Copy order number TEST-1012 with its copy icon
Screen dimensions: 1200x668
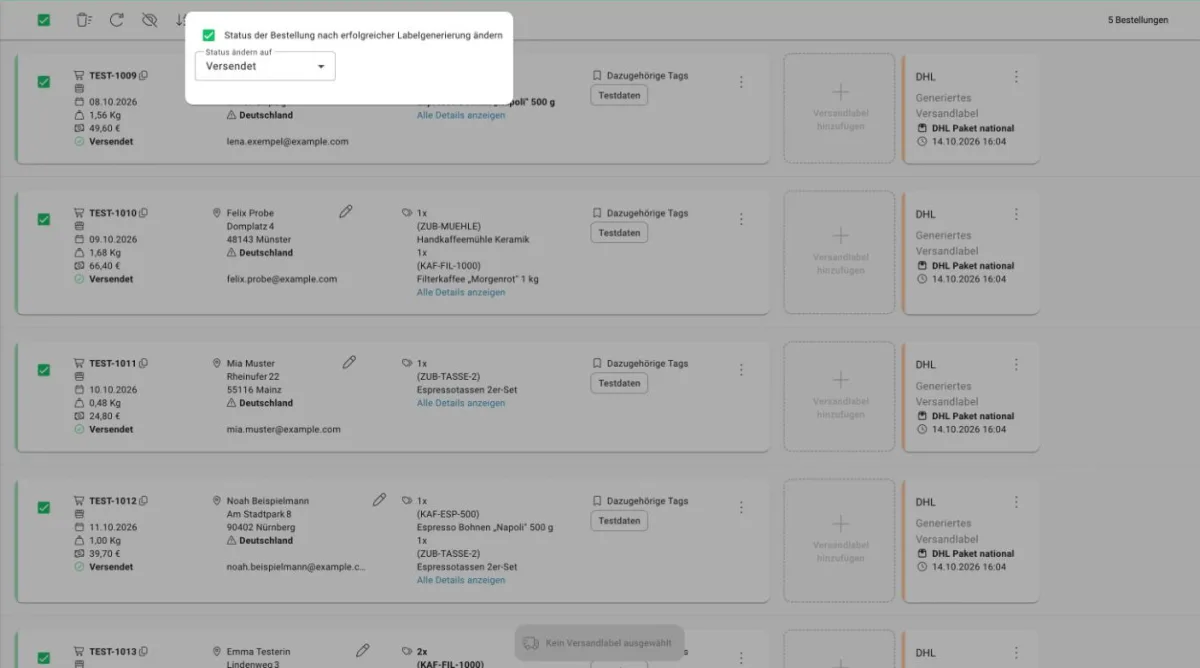coord(144,501)
